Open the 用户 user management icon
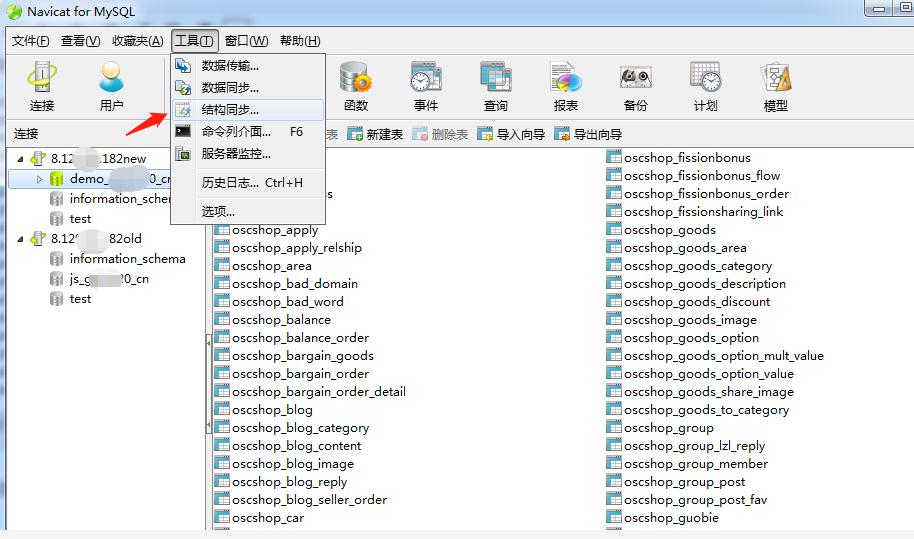This screenshot has width=914, height=539. (x=111, y=86)
